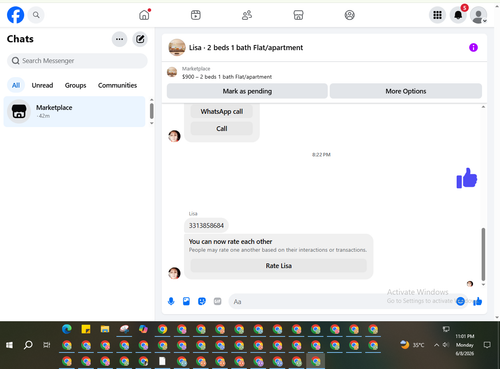The width and height of the screenshot is (500, 369).
Task: Click Lisa's avatar beside the Call button
Action: click(174, 136)
